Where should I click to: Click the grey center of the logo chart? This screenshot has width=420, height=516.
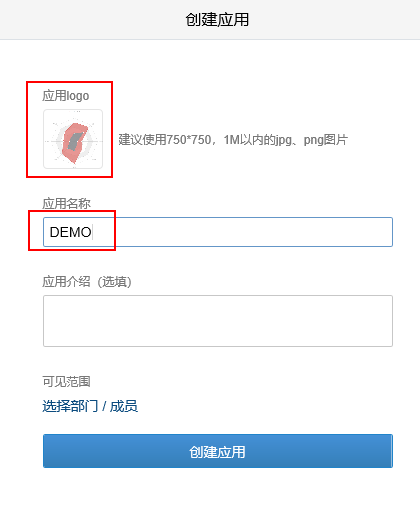coord(75,141)
